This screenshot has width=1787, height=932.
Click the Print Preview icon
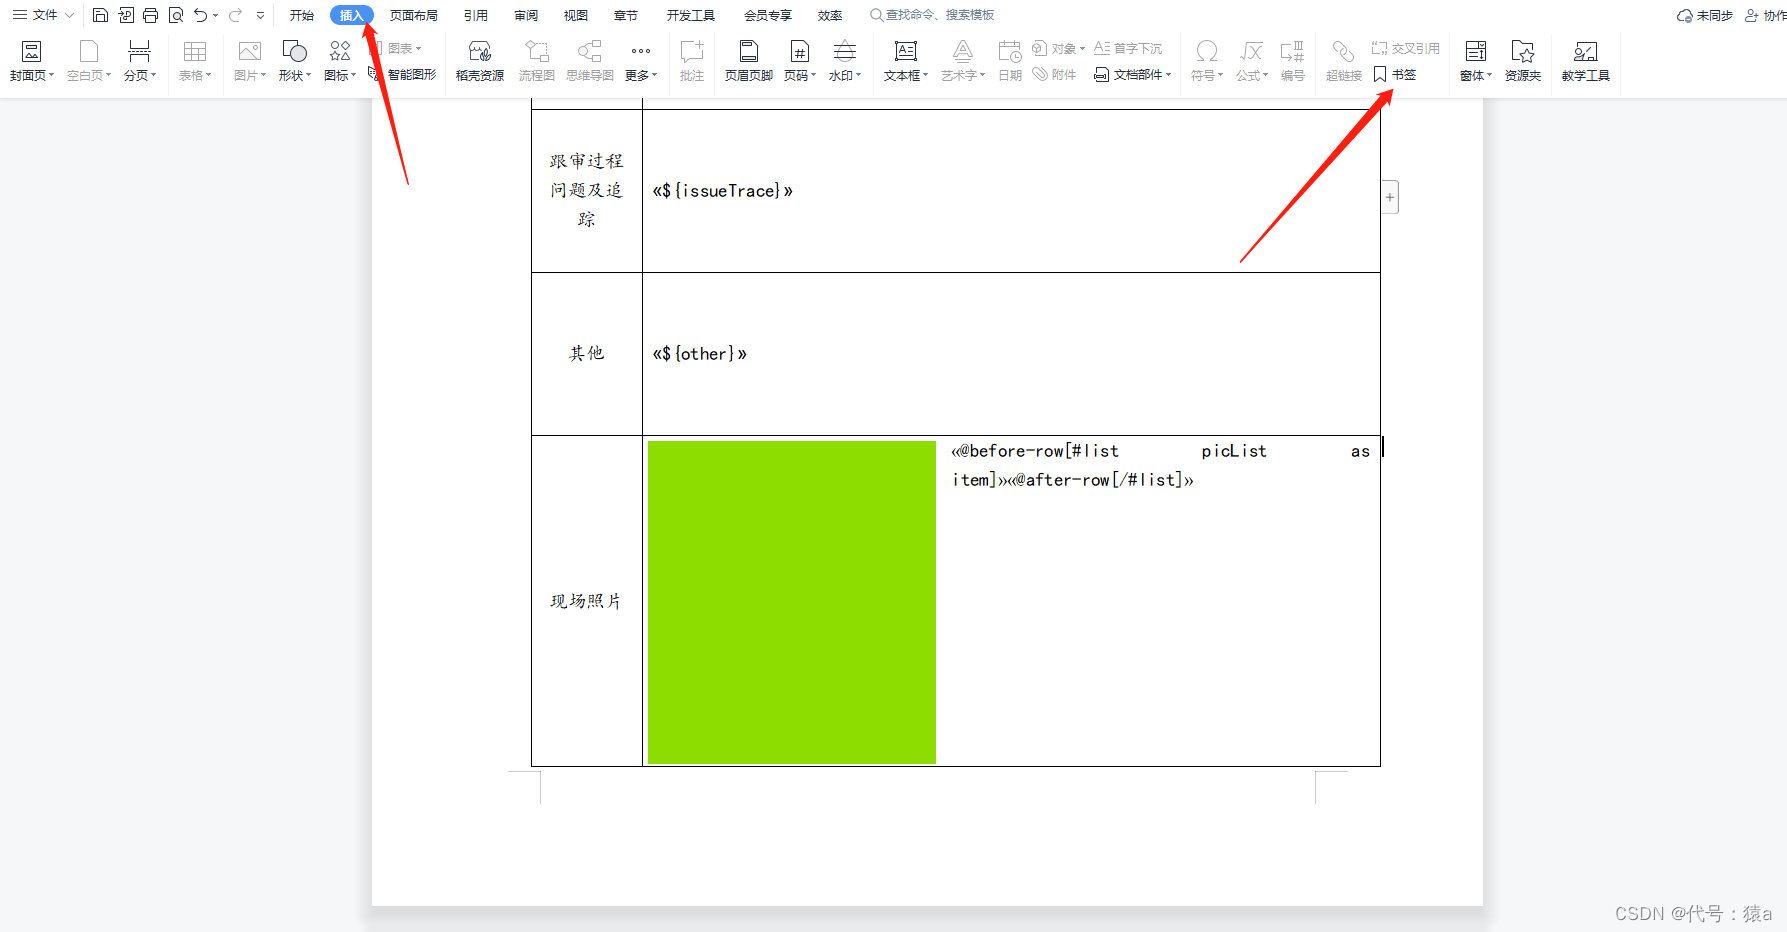(x=176, y=15)
